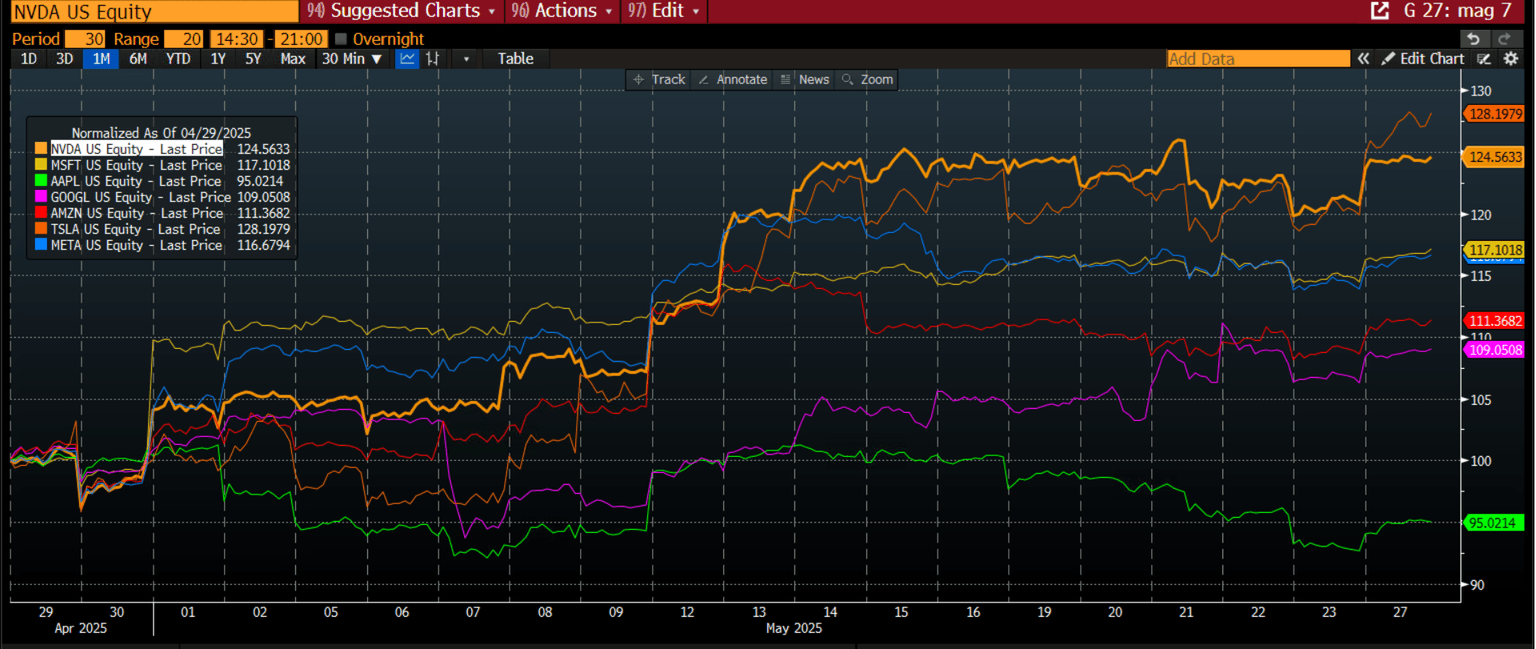
Task: Expand the chart type dropdown arrow
Action: (x=466, y=58)
